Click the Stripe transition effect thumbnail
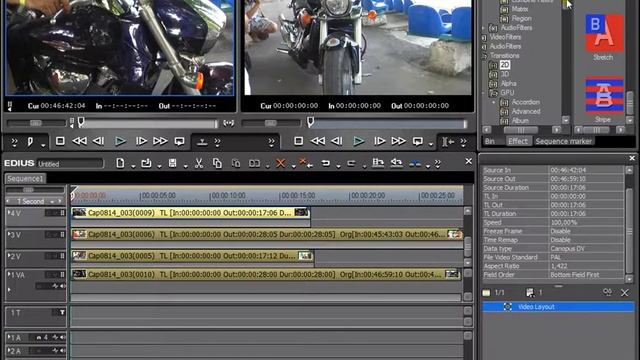640x360 pixels. pyautogui.click(x=604, y=96)
